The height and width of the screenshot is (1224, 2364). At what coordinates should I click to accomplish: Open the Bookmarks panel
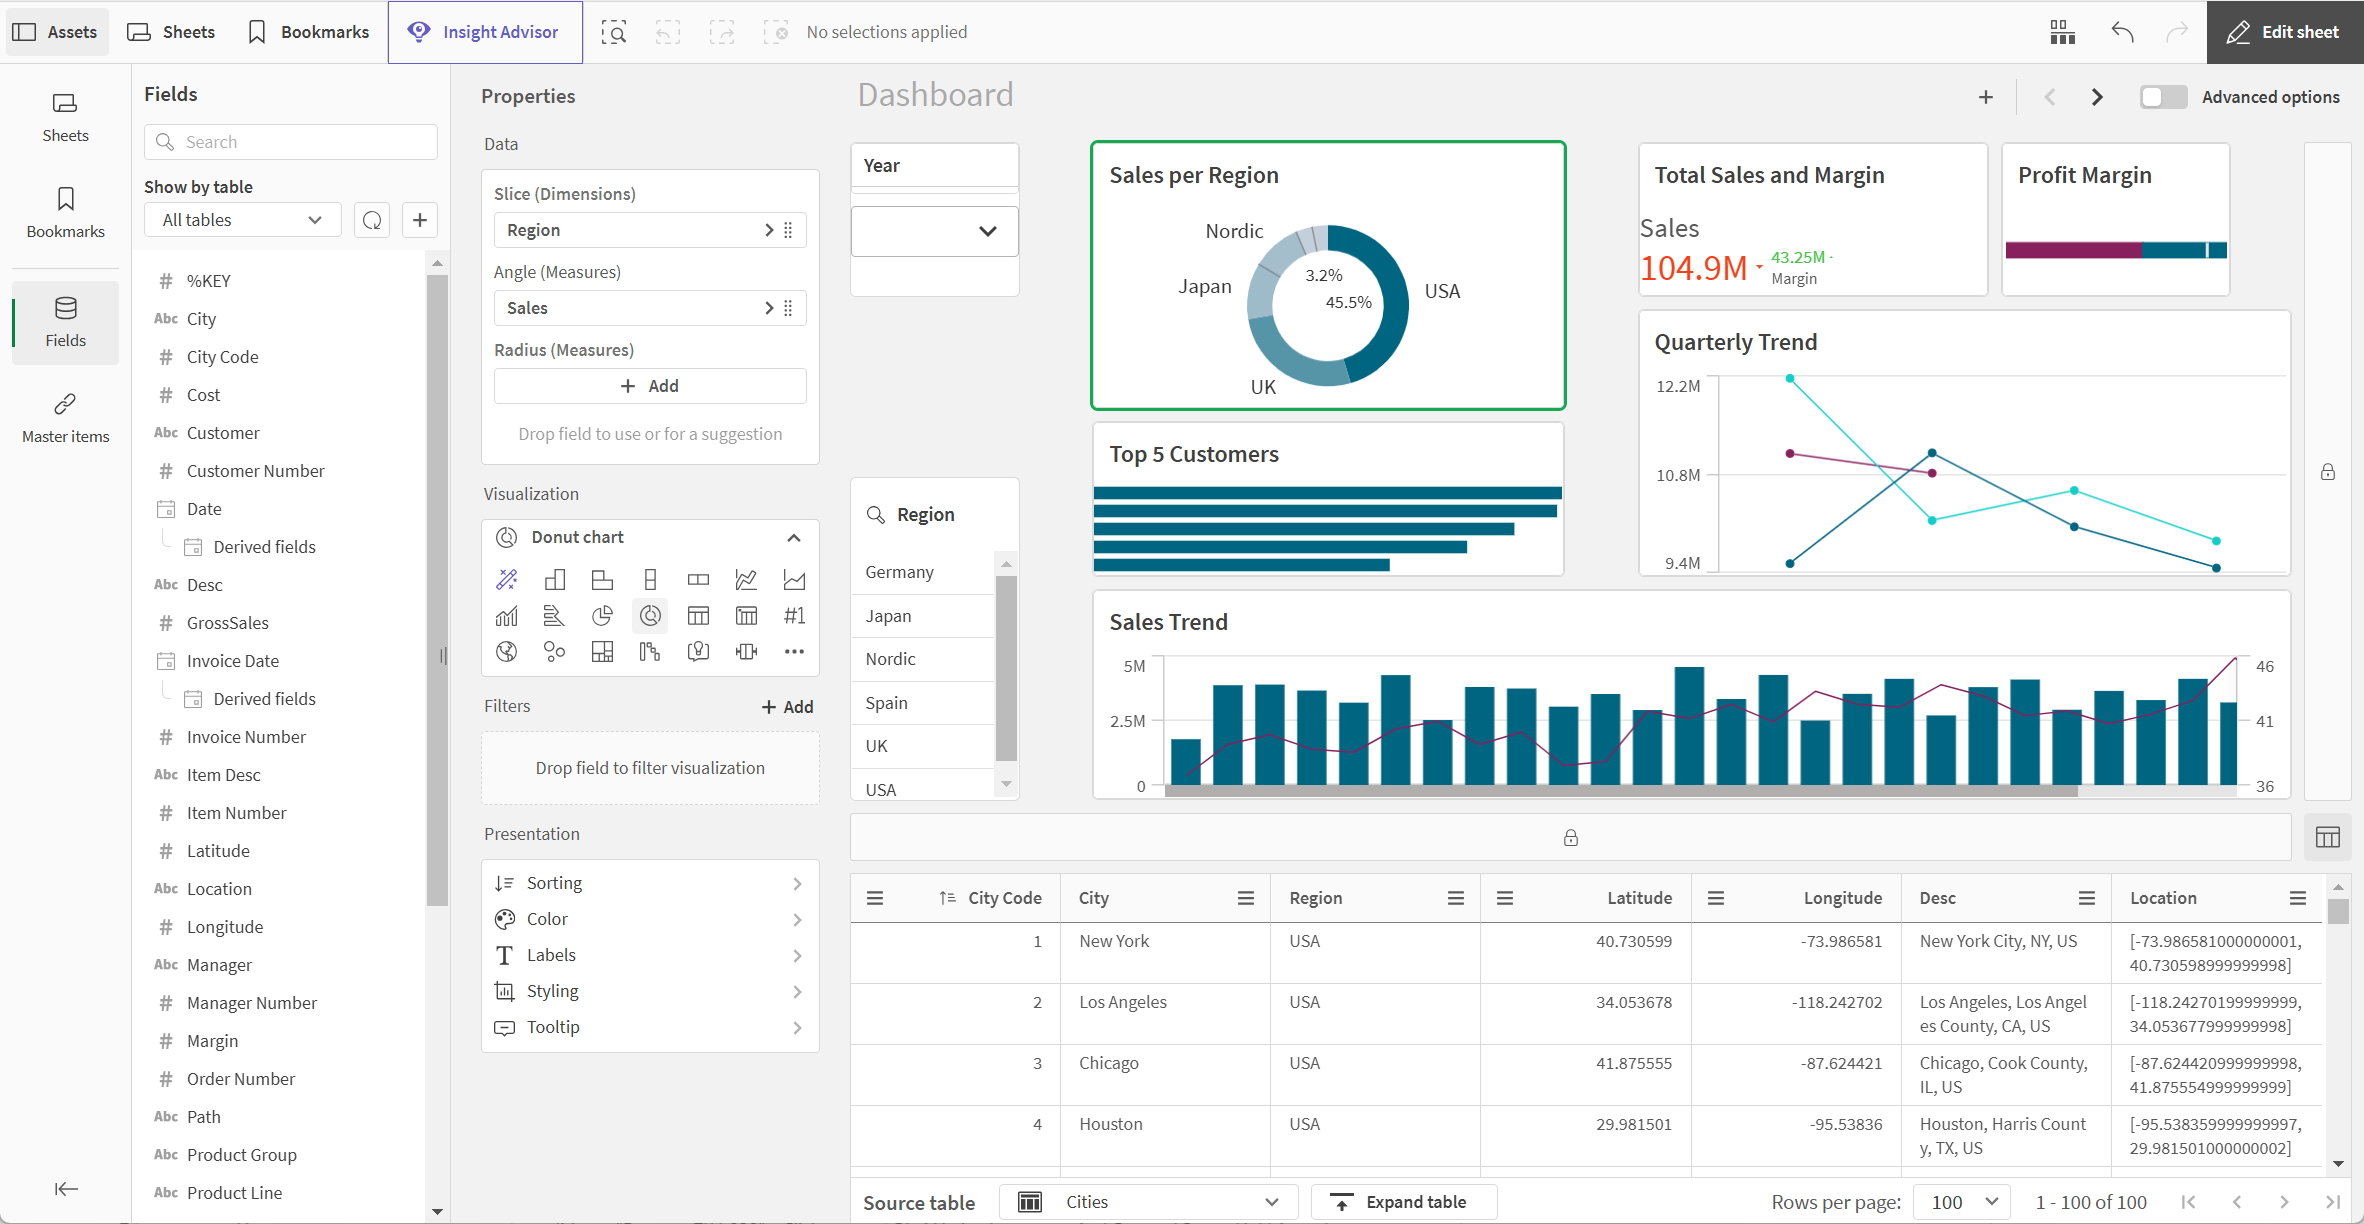point(64,212)
